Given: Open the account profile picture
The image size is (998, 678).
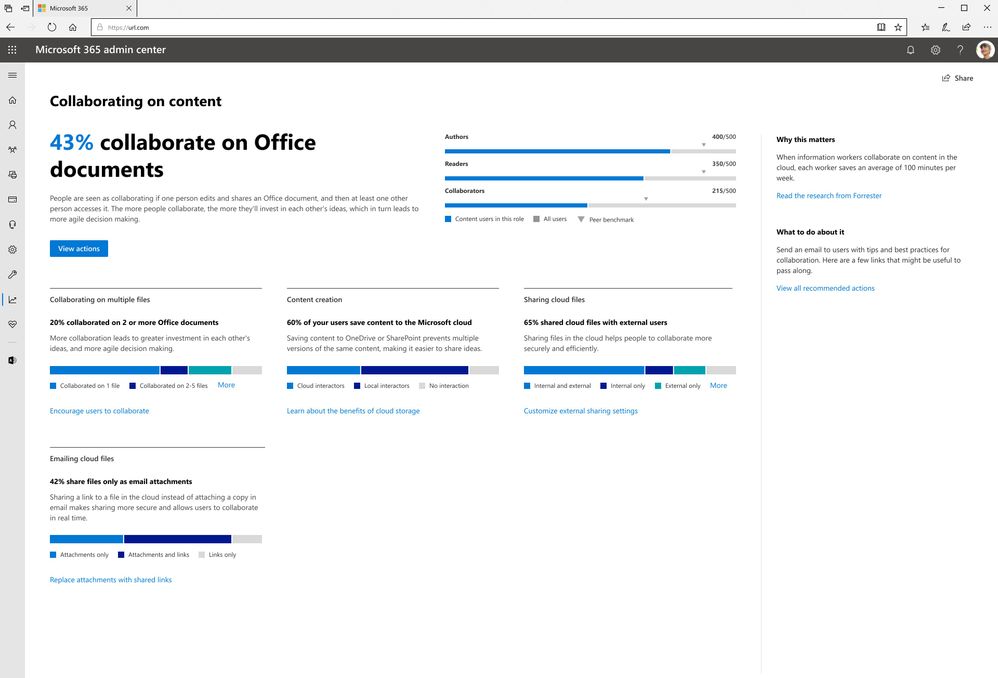Looking at the screenshot, I should coord(985,50).
